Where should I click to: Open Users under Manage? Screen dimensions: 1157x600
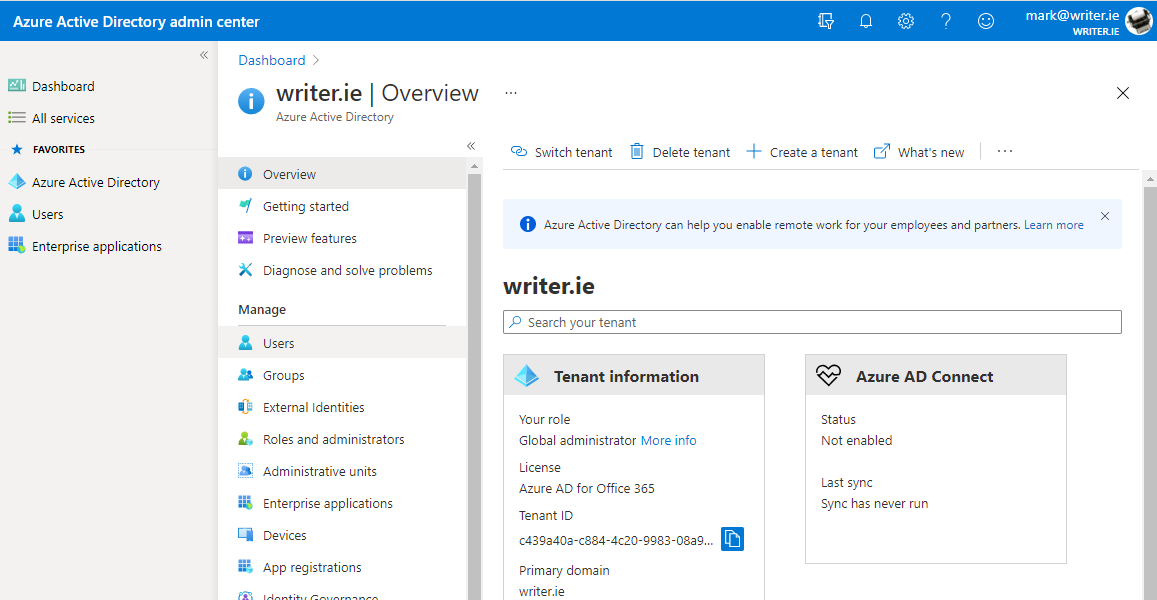pyautogui.click(x=342, y=343)
